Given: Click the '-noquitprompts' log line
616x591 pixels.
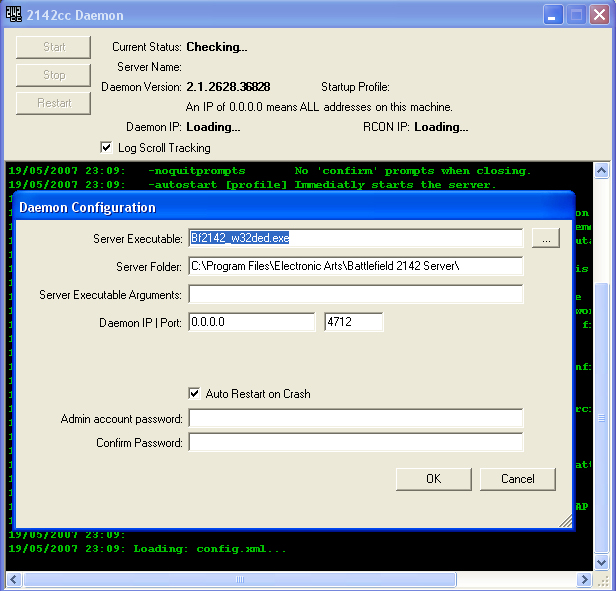Looking at the screenshot, I should tap(270, 171).
